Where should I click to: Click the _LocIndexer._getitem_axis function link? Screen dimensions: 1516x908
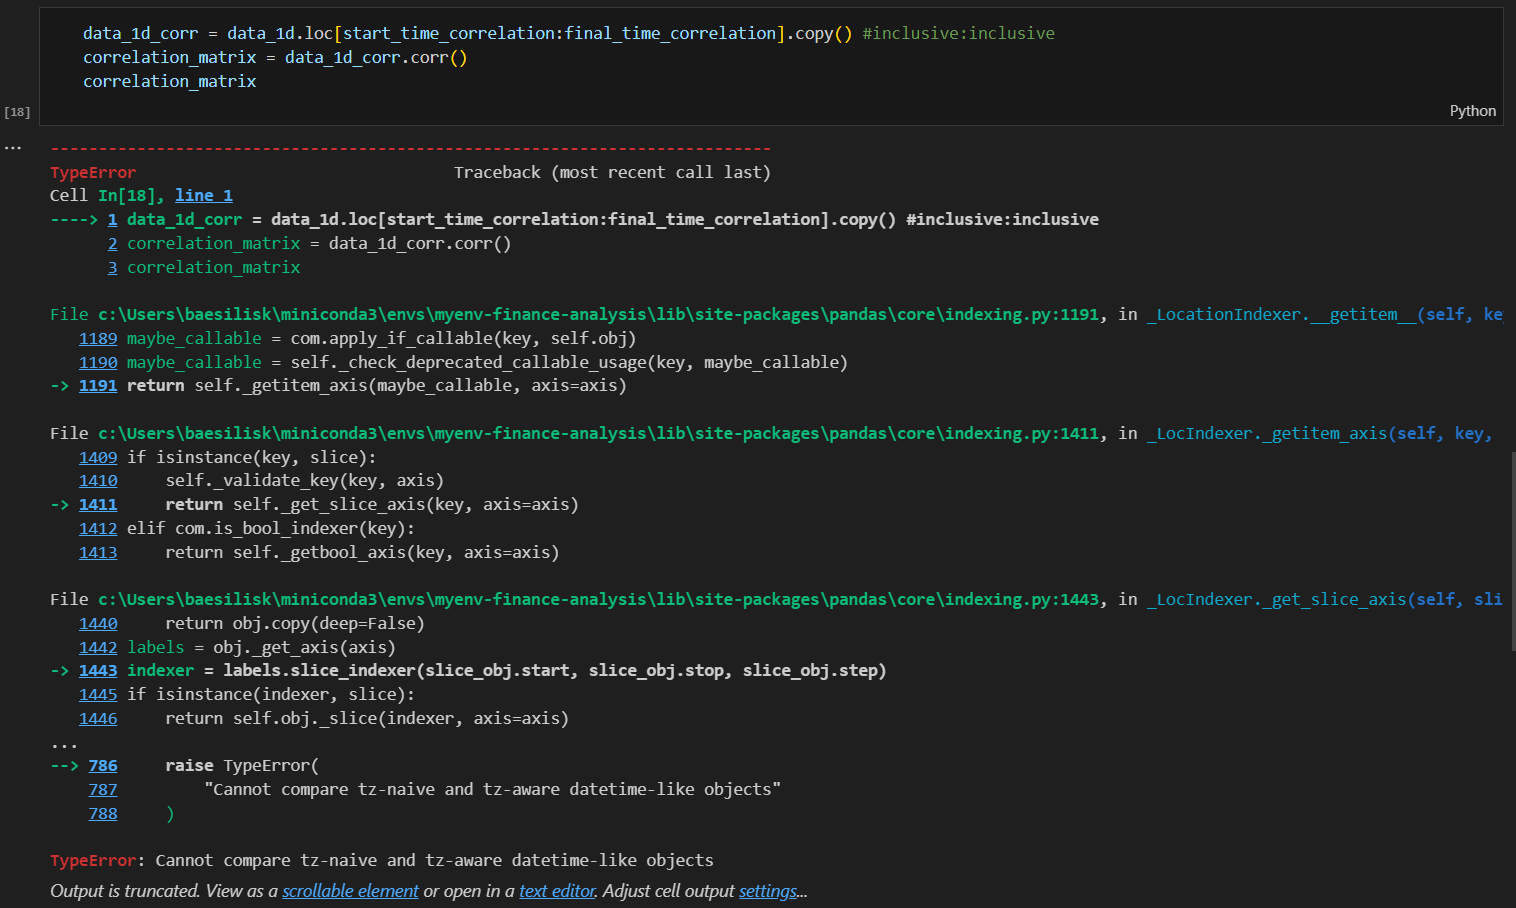1320,434
